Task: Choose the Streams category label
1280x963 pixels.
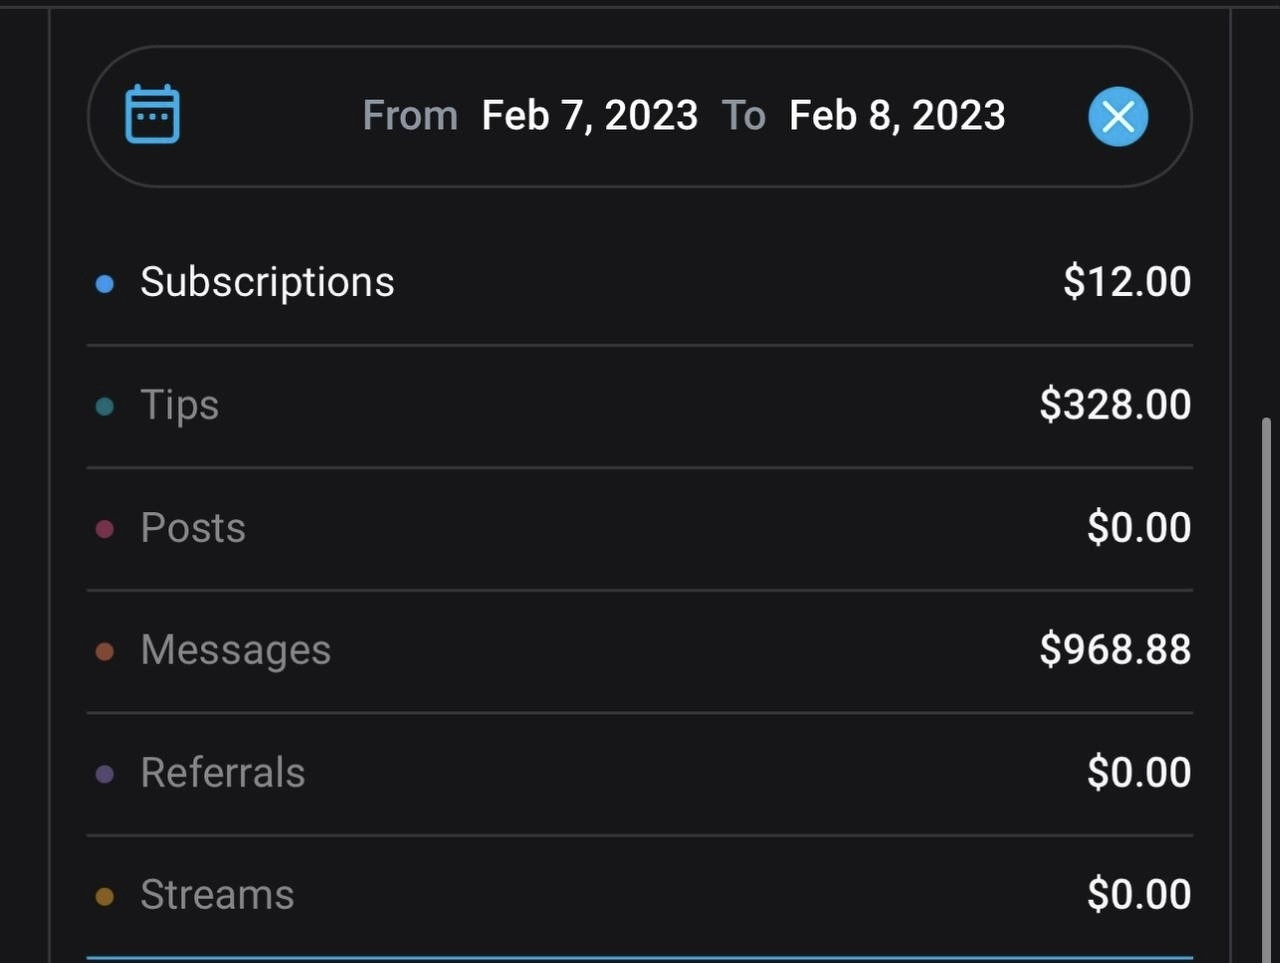Action: click(x=217, y=894)
